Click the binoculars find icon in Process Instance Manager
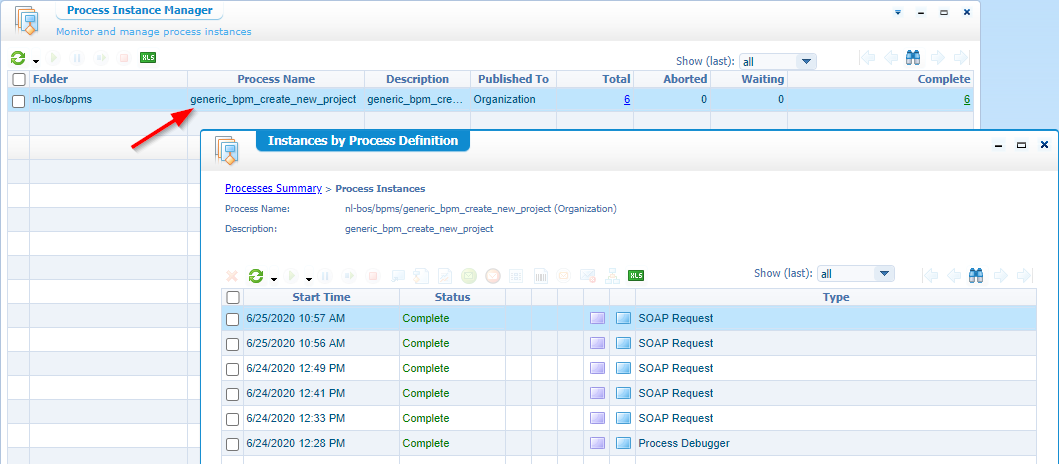The image size is (1059, 464). 913,58
